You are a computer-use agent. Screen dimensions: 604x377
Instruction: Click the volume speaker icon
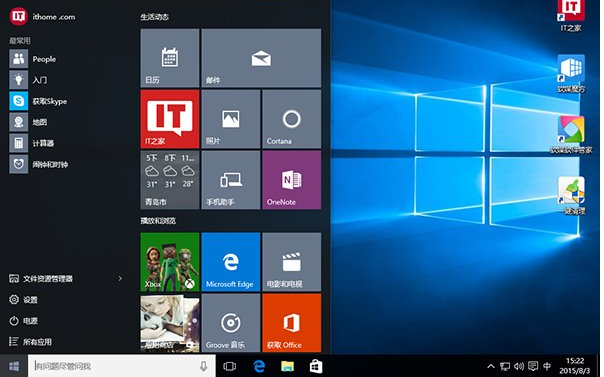click(x=519, y=366)
